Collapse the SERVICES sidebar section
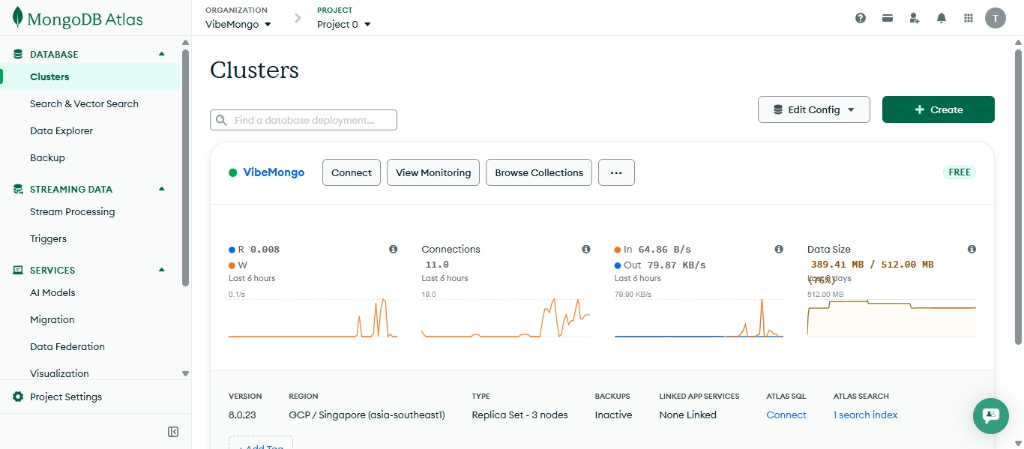Image resolution: width=1024 pixels, height=449 pixels. coord(162,270)
